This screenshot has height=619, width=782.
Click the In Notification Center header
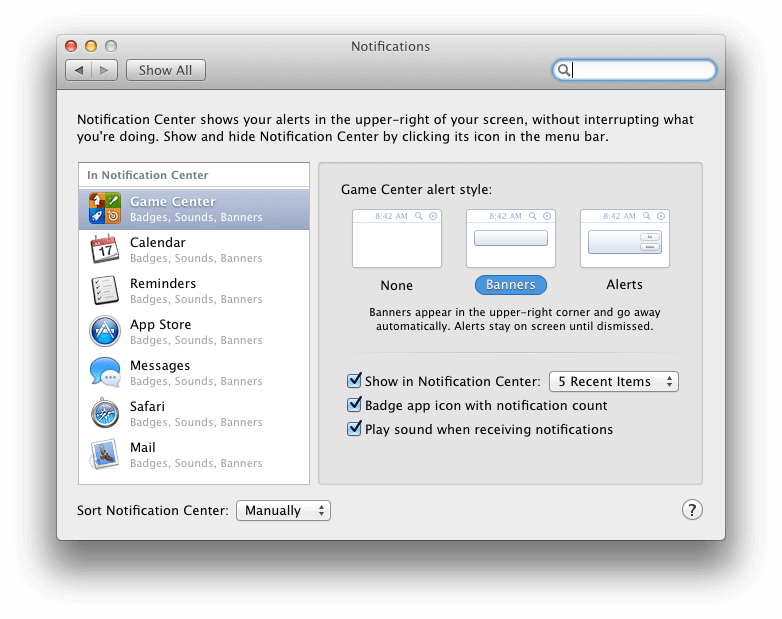(148, 175)
